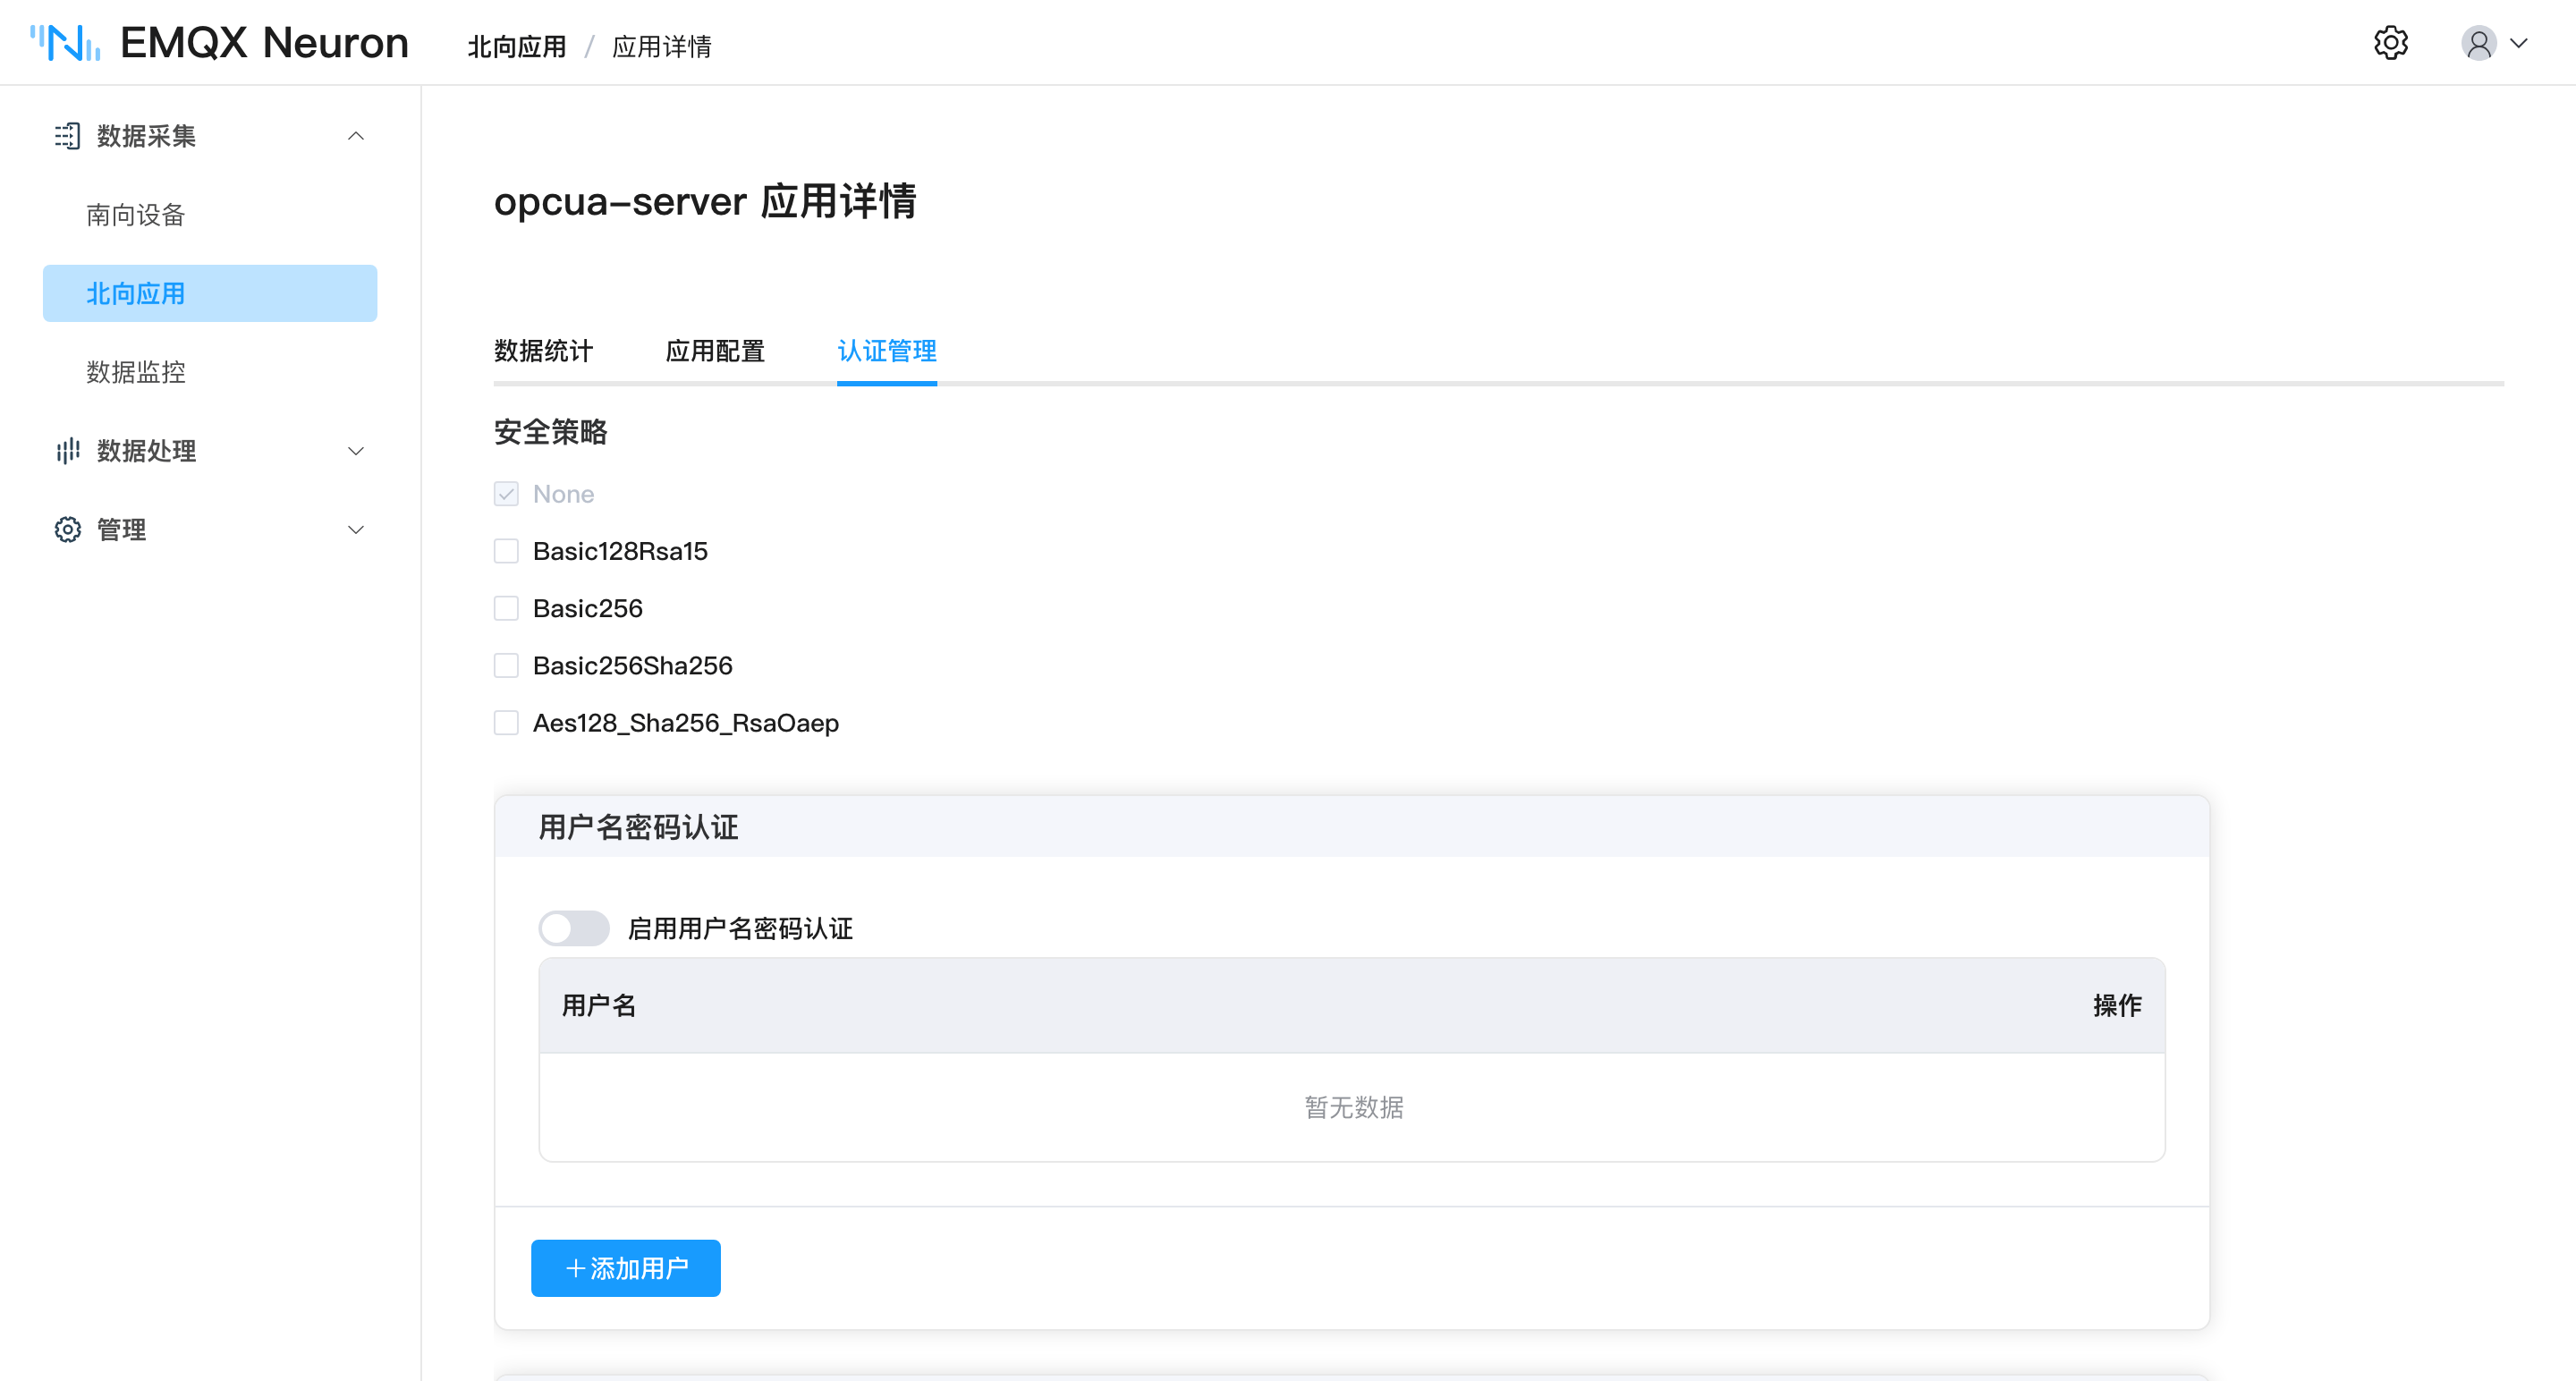This screenshot has height=1381, width=2576.
Task: Open the user account dropdown arrow
Action: 2519,43
